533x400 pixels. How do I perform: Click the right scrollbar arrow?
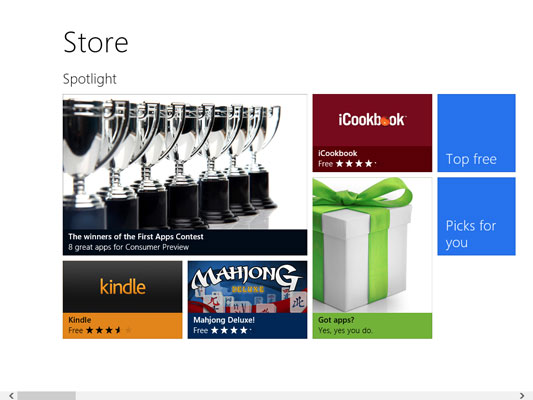[x=522, y=396]
